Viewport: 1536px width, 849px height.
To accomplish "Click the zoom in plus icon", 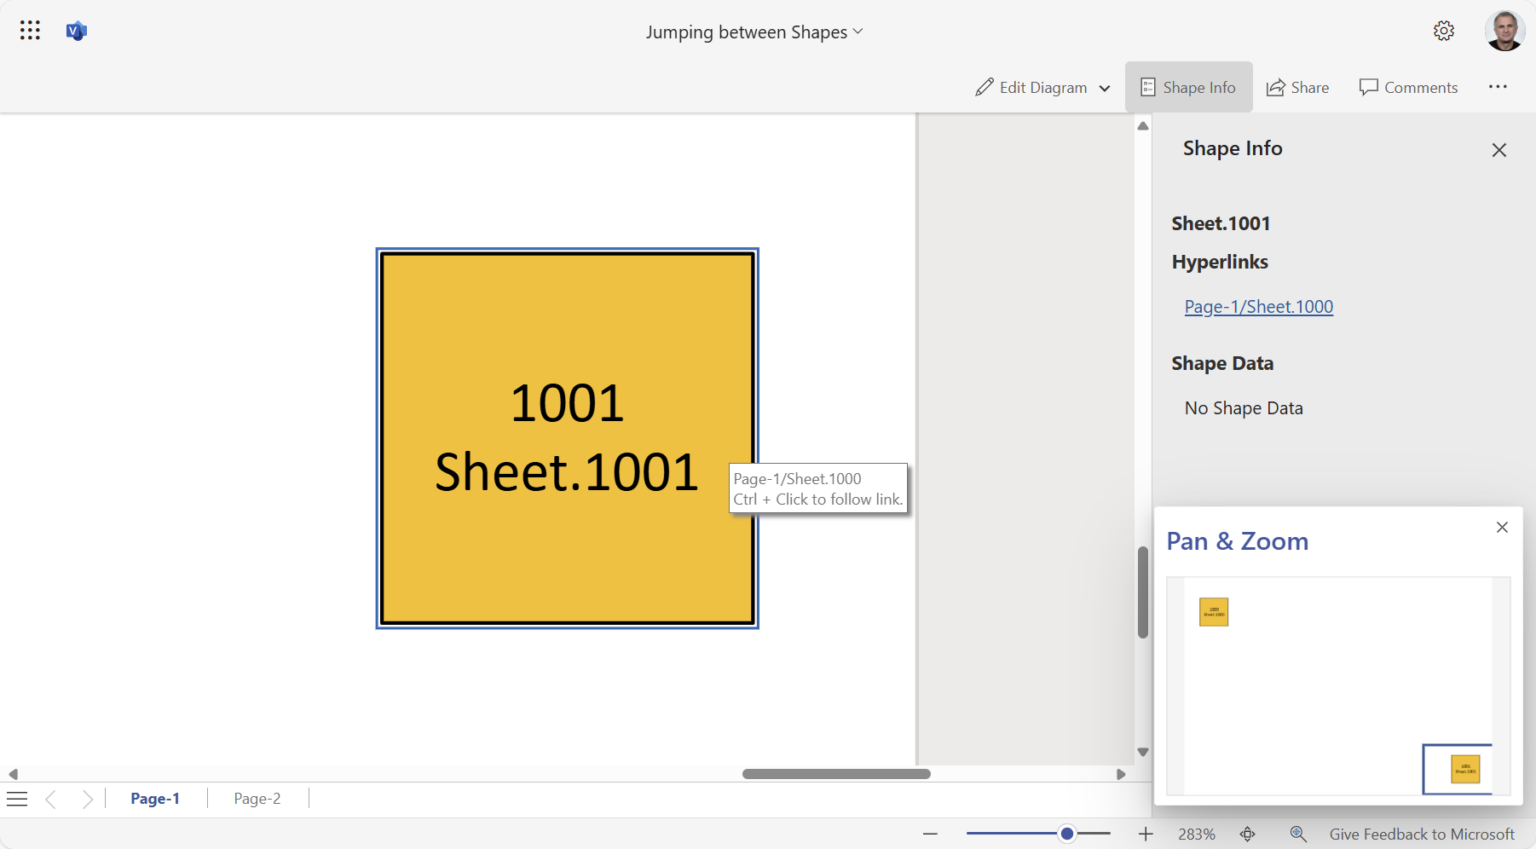I will (1145, 833).
